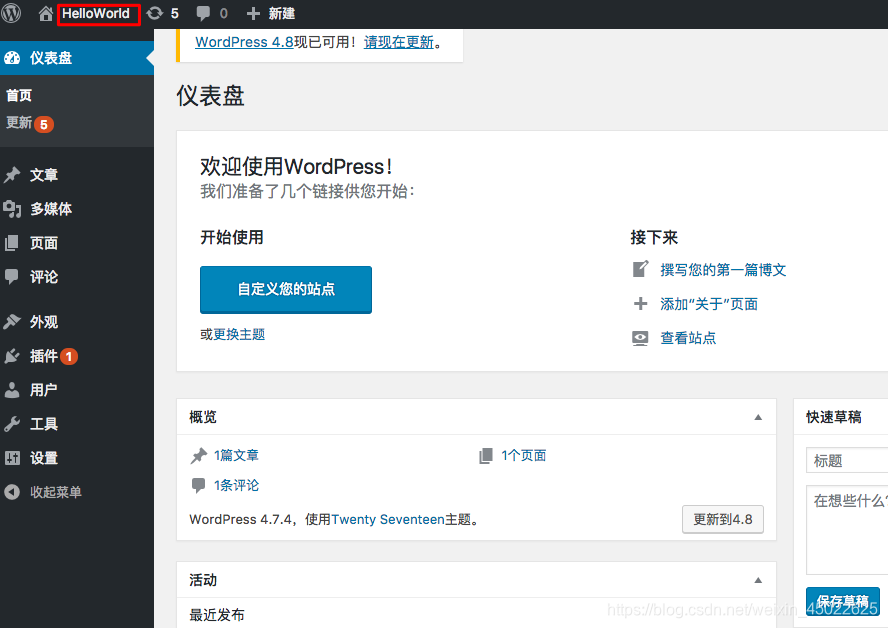Image resolution: width=888 pixels, height=628 pixels.
Task: Click the 5 updates count in admin bar
Action: (174, 14)
